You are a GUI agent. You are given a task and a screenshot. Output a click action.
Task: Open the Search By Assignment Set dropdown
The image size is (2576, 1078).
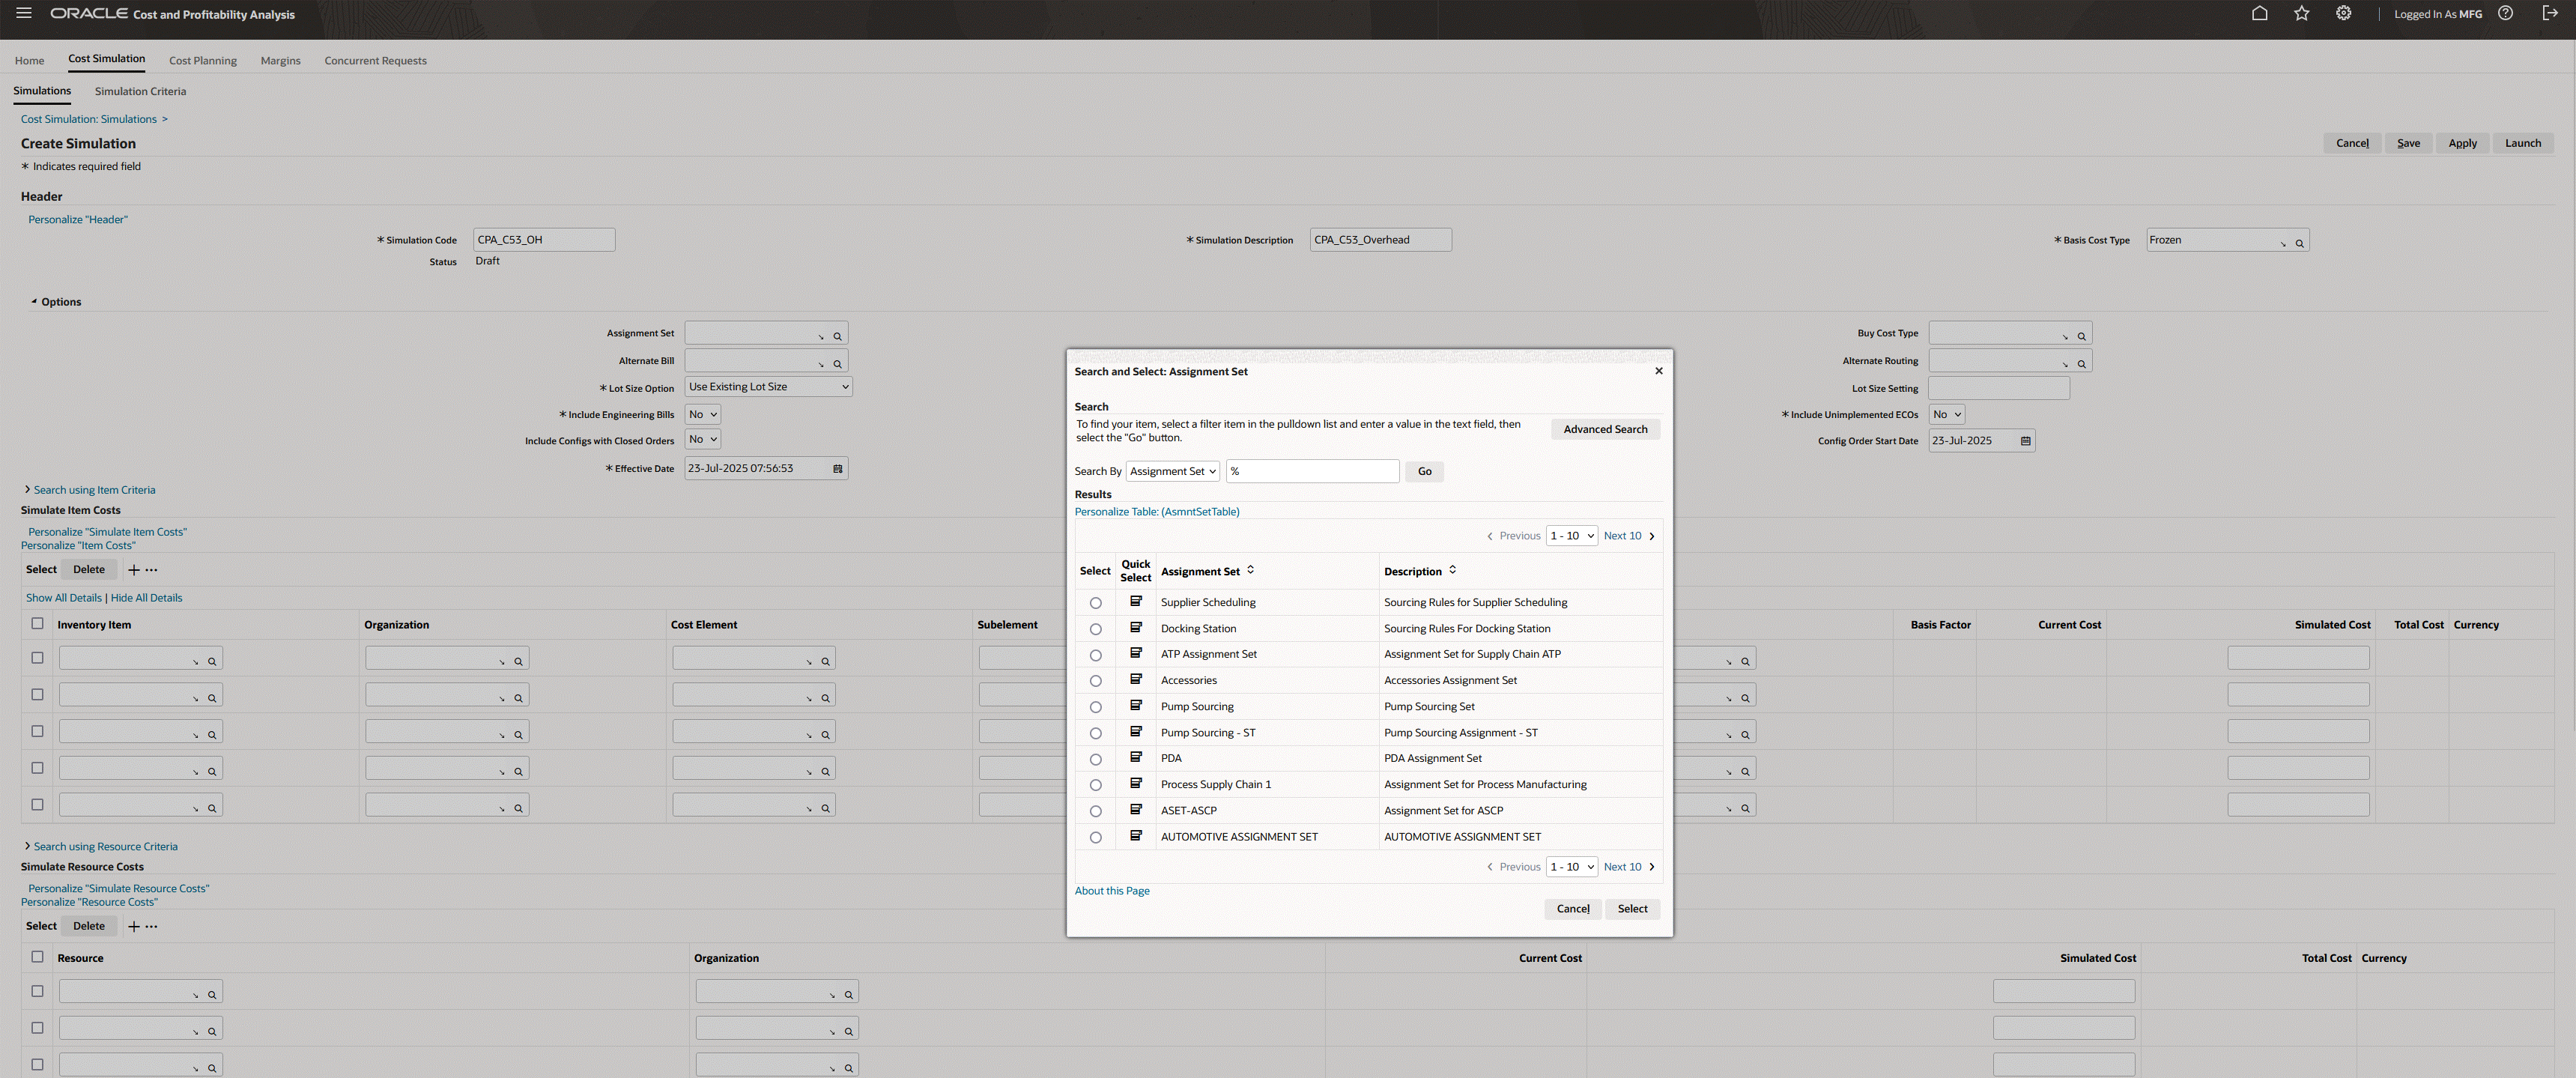1172,471
